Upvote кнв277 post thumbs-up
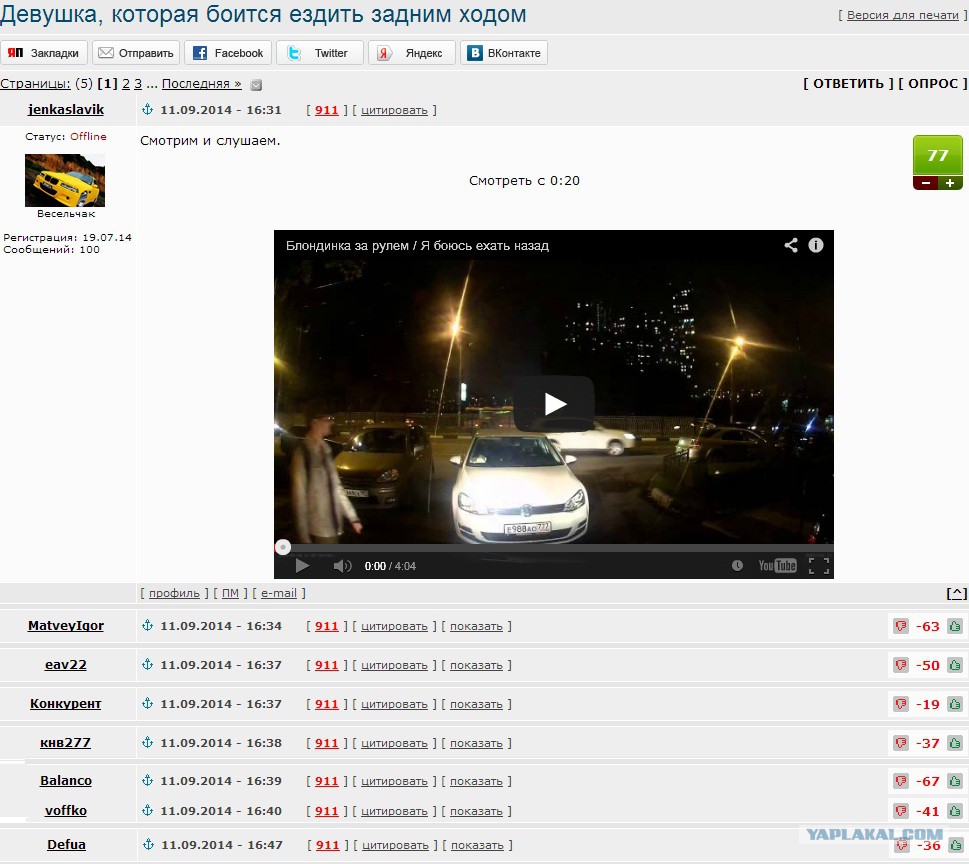 [955, 743]
